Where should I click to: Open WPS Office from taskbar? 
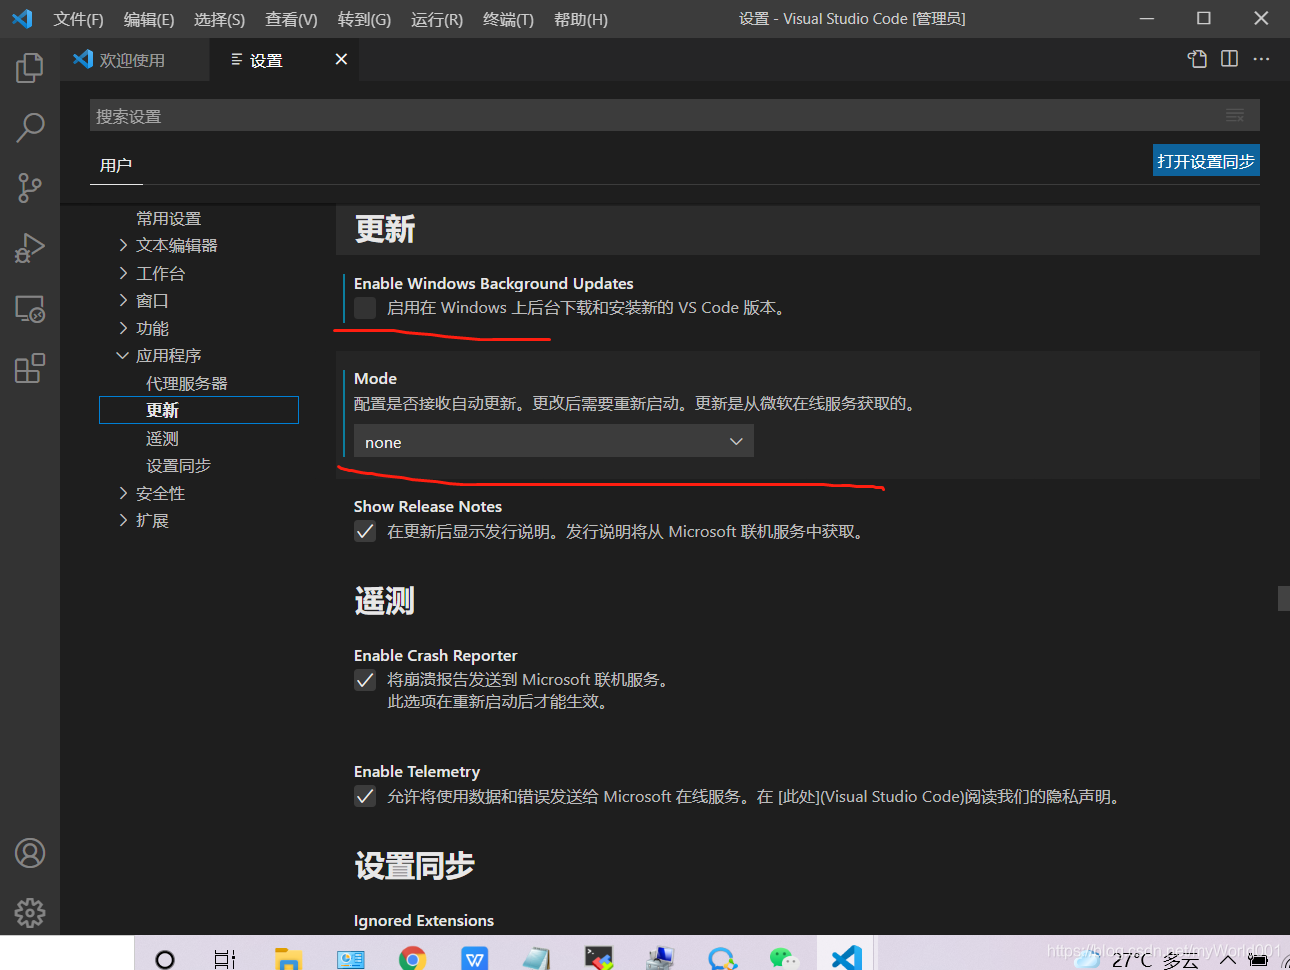(x=475, y=959)
